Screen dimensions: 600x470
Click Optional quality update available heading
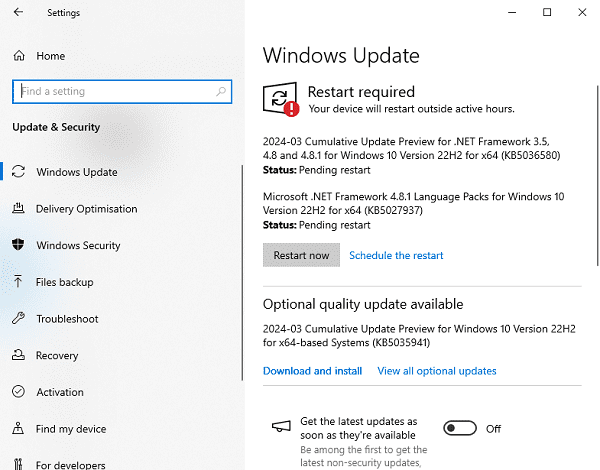363,304
